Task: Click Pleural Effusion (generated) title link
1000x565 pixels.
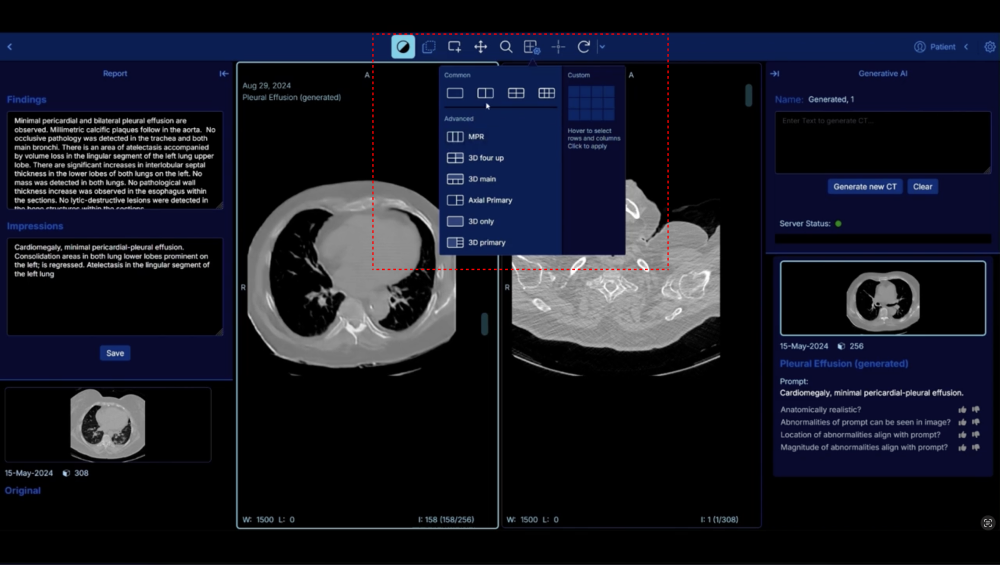Action: point(844,363)
